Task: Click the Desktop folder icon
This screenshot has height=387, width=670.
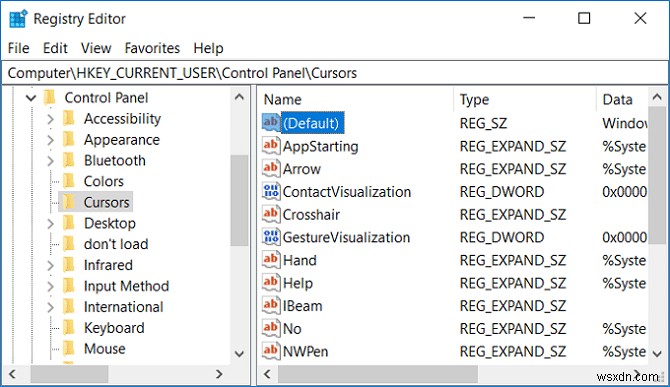Action: [69, 223]
